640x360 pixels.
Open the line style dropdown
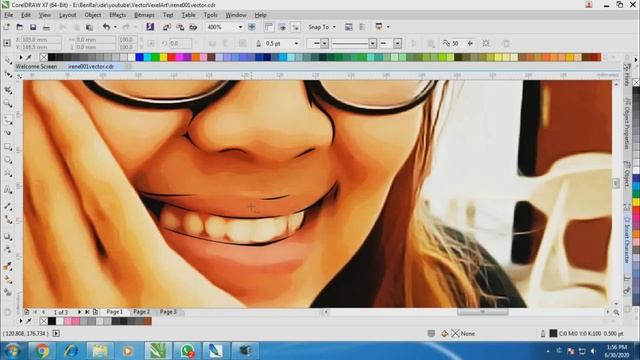(372, 43)
